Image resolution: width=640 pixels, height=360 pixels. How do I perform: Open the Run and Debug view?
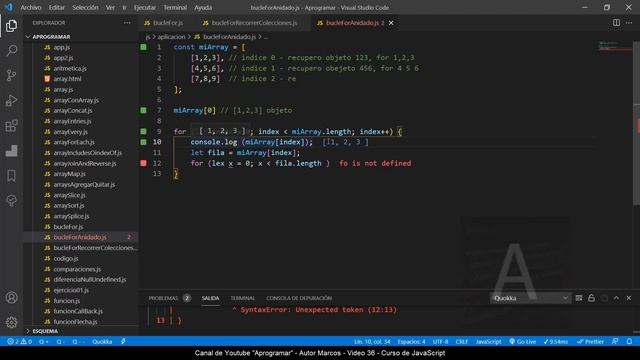pos(11,100)
